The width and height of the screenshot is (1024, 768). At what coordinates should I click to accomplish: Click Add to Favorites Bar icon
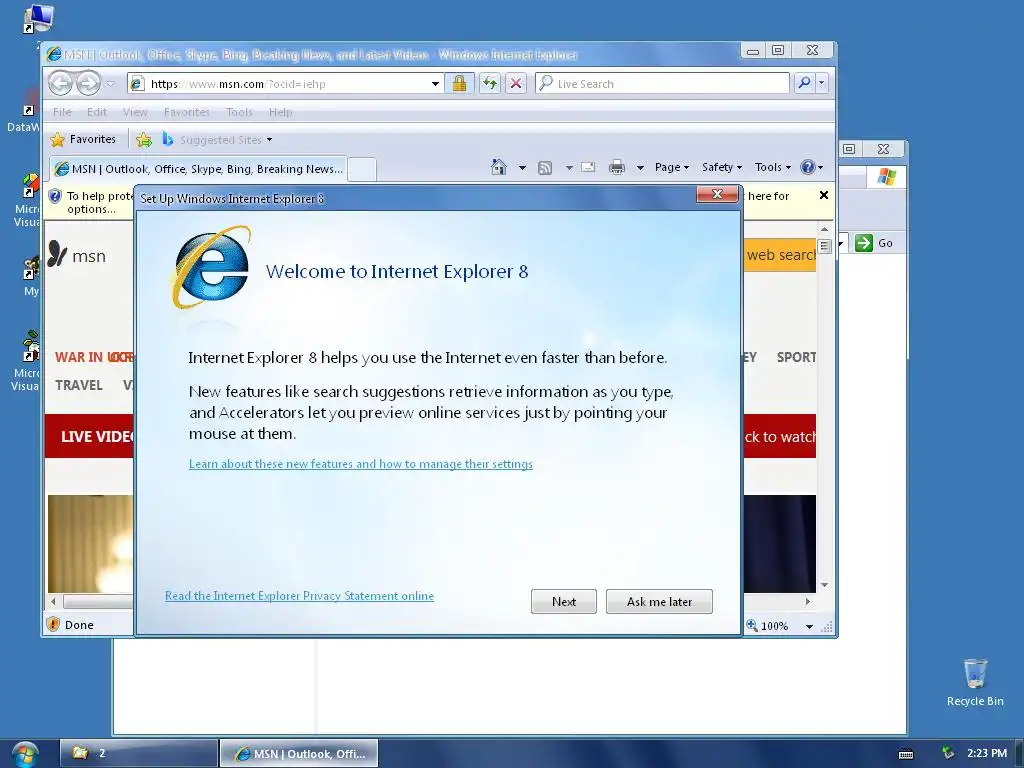[144, 139]
